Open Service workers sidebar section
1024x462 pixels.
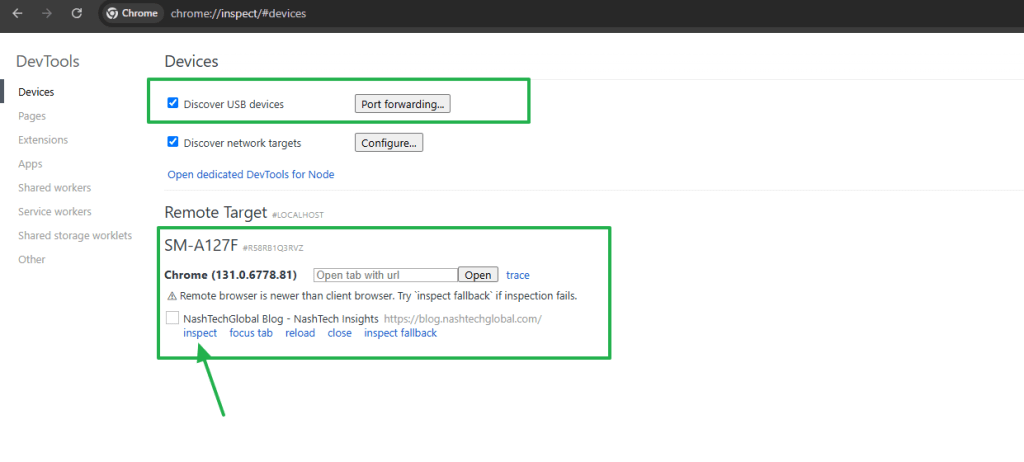54,211
